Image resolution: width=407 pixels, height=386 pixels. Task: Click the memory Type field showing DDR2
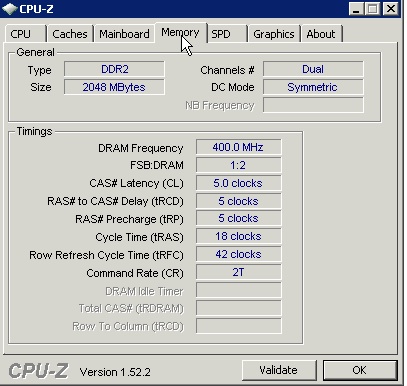click(x=114, y=69)
